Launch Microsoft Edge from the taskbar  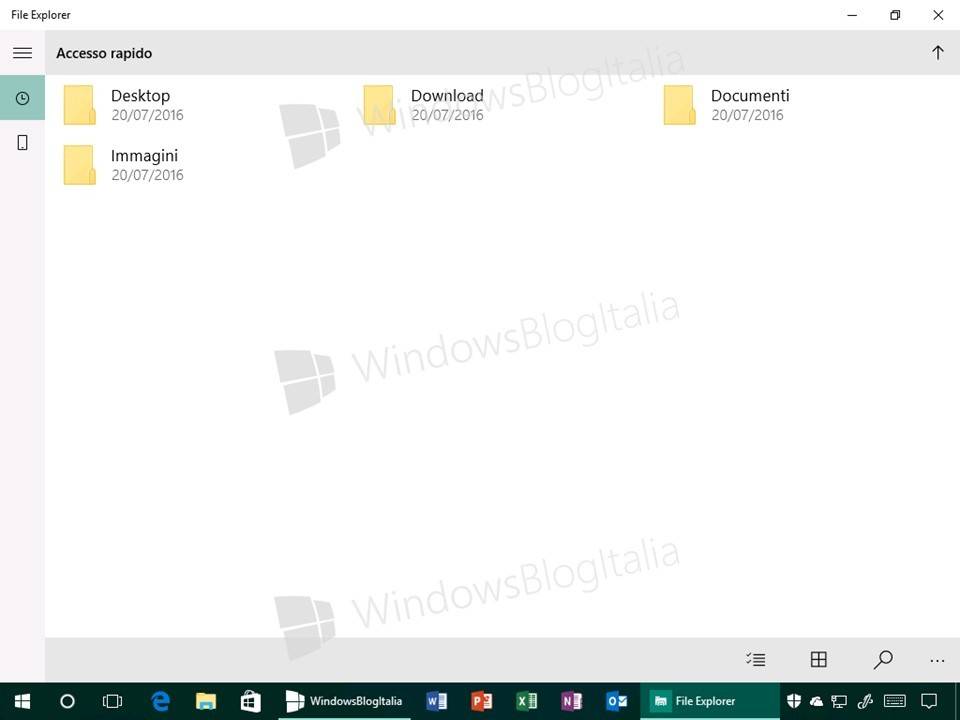tap(160, 701)
